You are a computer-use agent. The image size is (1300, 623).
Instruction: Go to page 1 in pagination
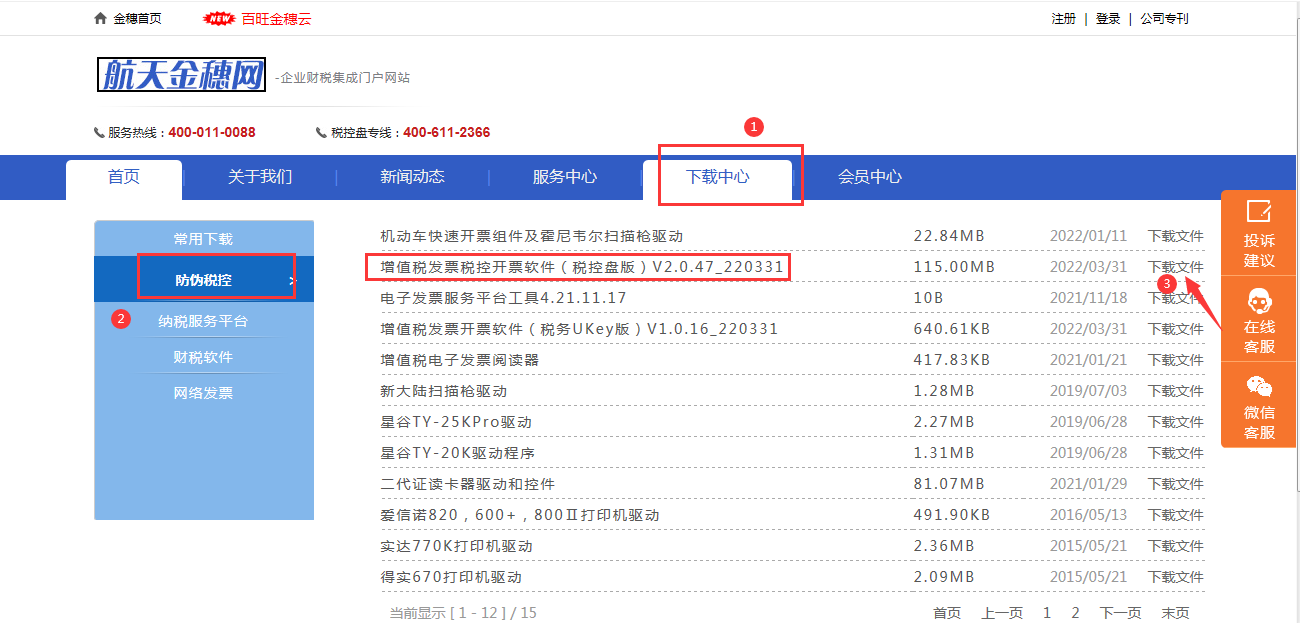(x=1047, y=613)
